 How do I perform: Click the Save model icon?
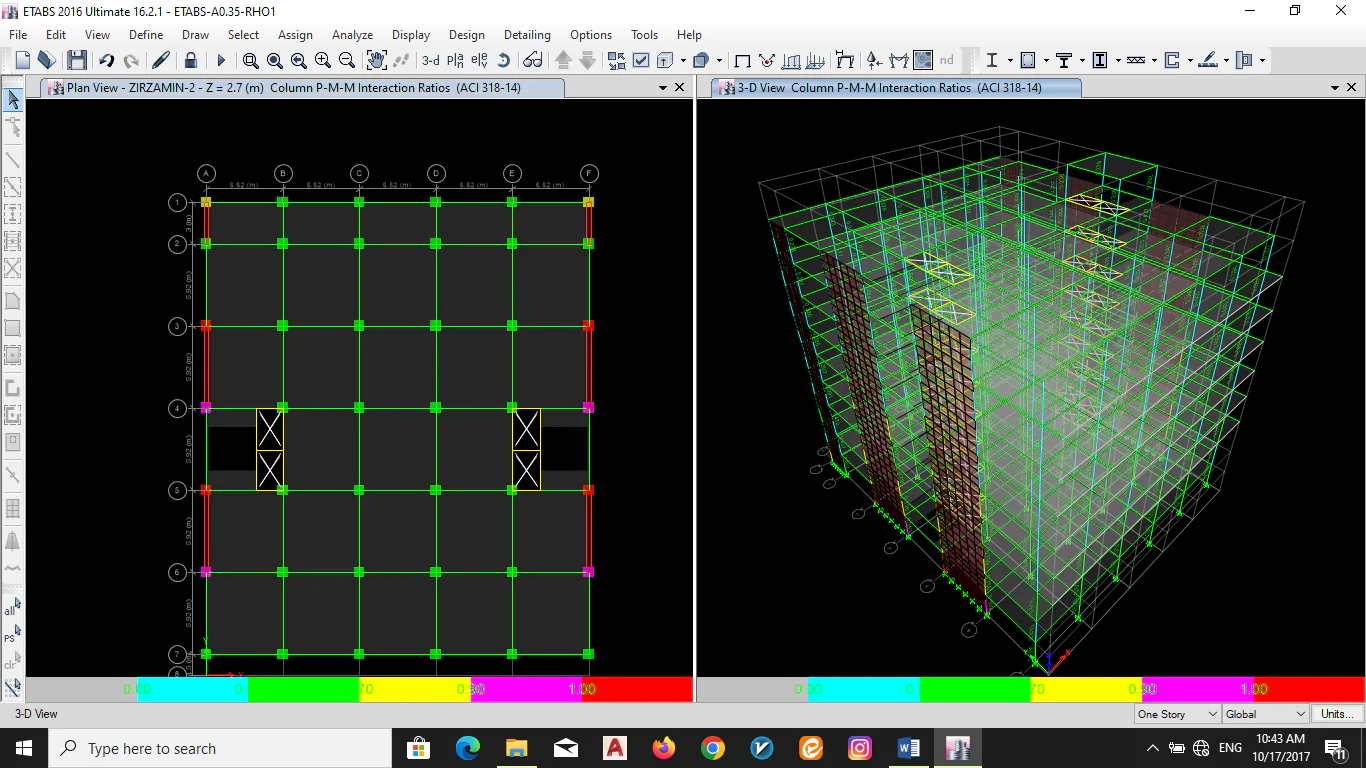point(76,60)
